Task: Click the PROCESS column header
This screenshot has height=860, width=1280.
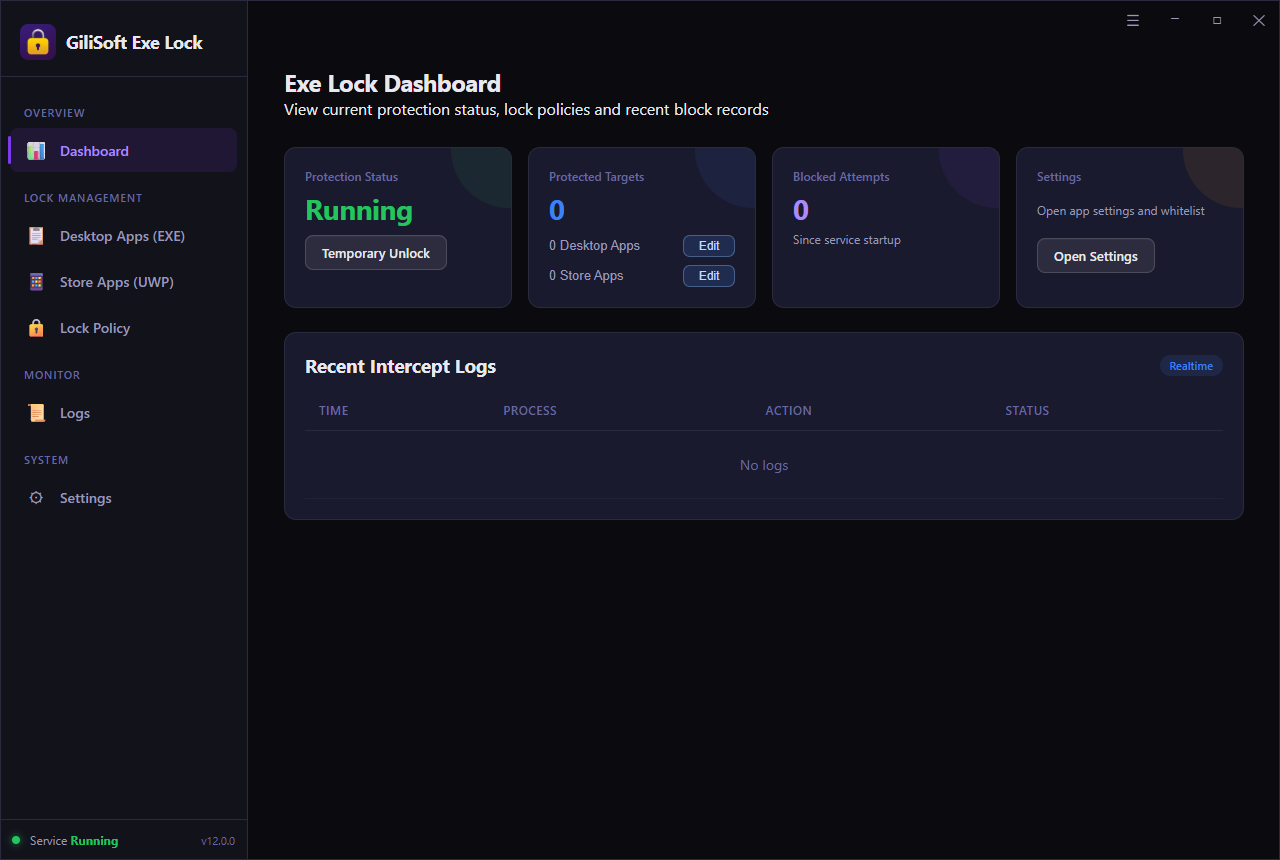Action: click(x=530, y=411)
